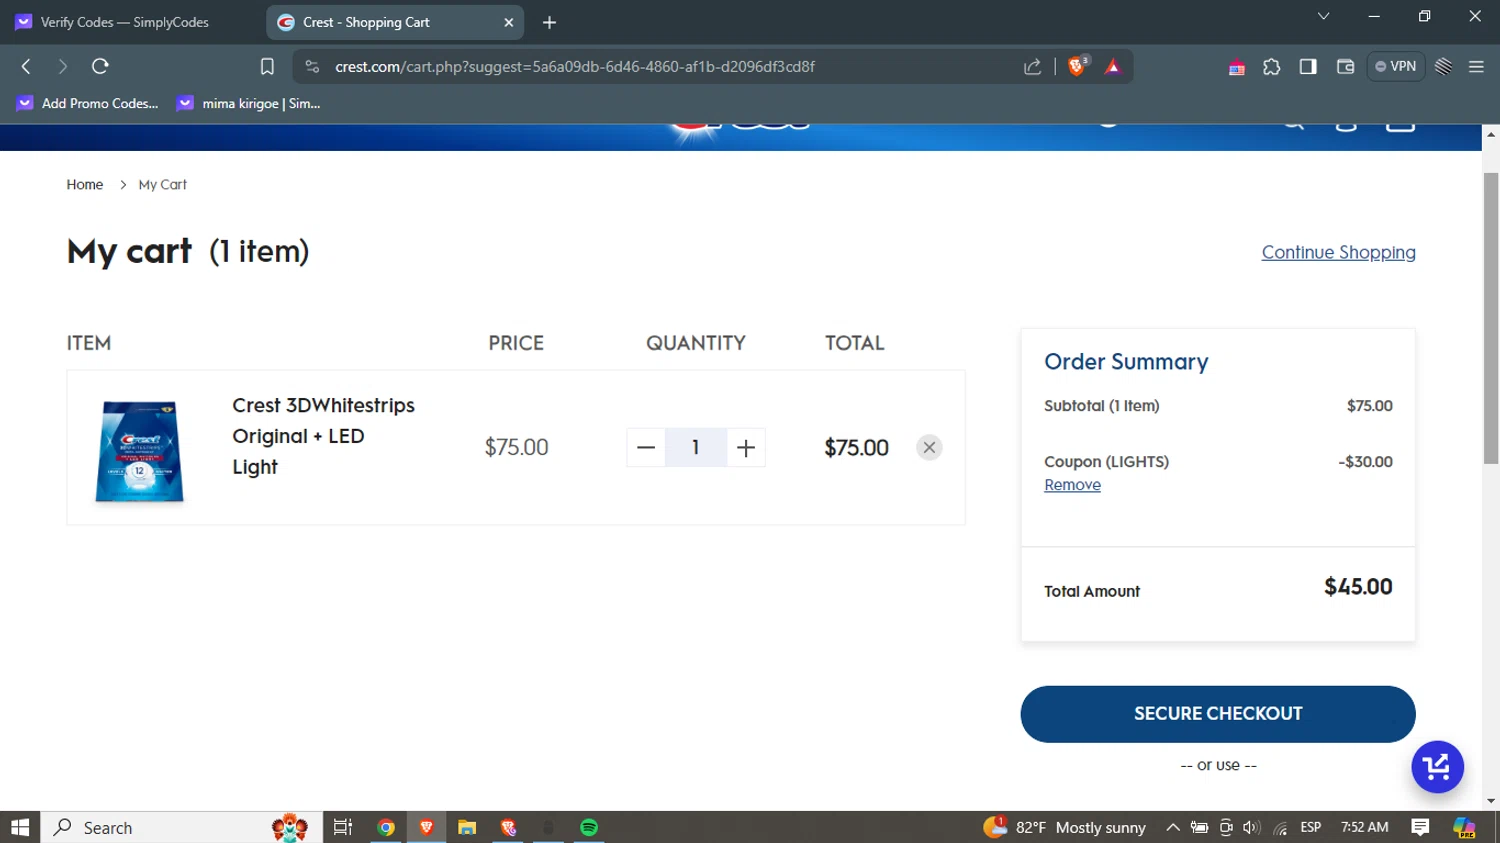Open the Extensions puzzle-piece icon
Image resolution: width=1500 pixels, height=843 pixels.
[1271, 67]
